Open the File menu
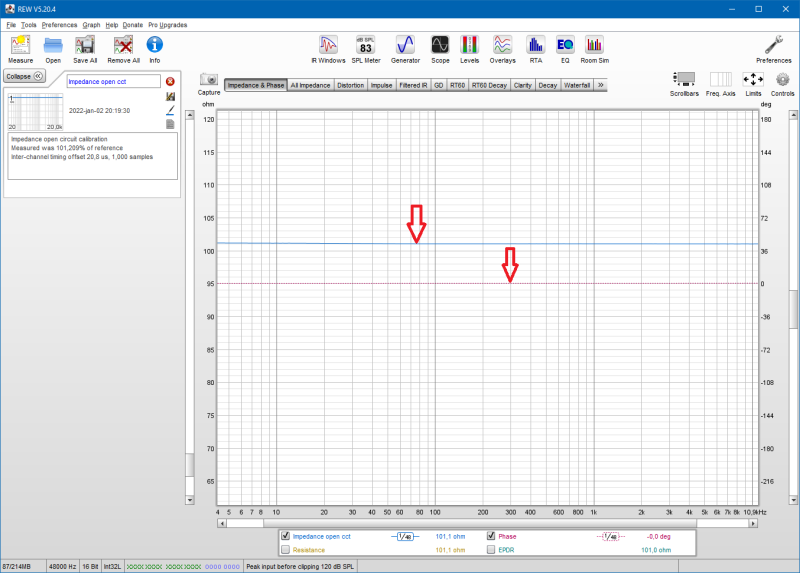This screenshot has height=573, width=800. pyautogui.click(x=11, y=25)
